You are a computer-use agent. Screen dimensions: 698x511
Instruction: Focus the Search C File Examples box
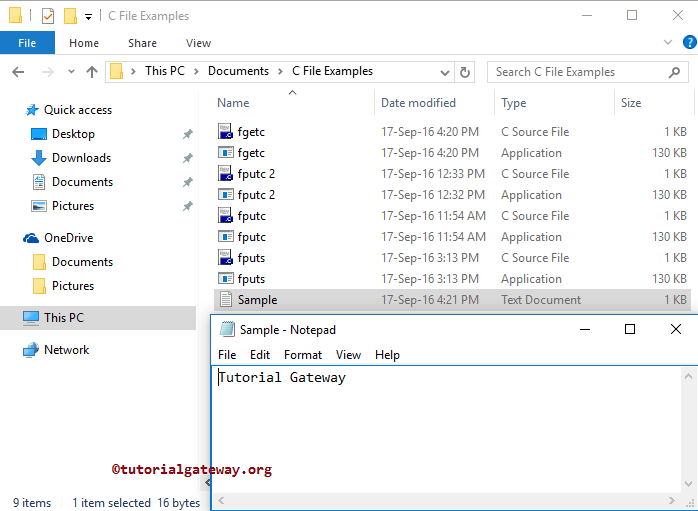[x=588, y=72]
